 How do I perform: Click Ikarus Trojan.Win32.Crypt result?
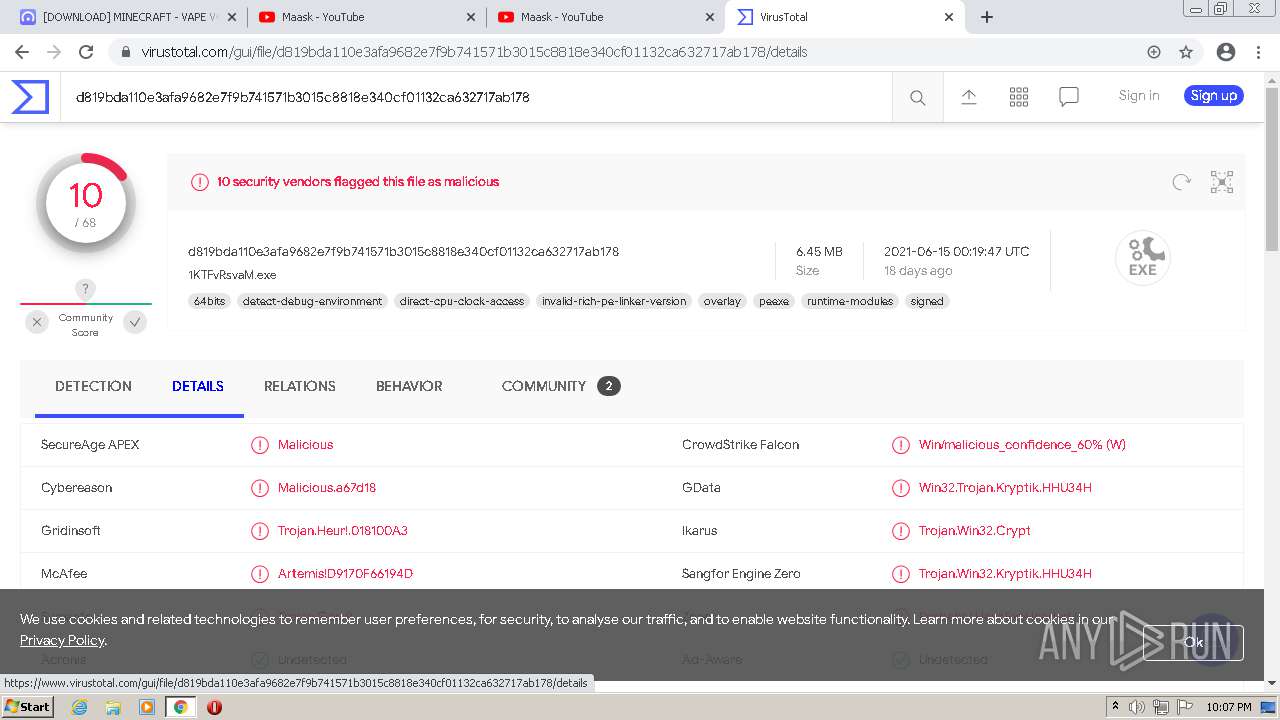[x=975, y=531]
